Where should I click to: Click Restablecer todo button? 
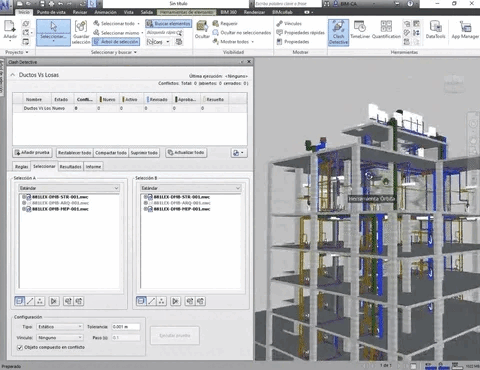coord(75,153)
